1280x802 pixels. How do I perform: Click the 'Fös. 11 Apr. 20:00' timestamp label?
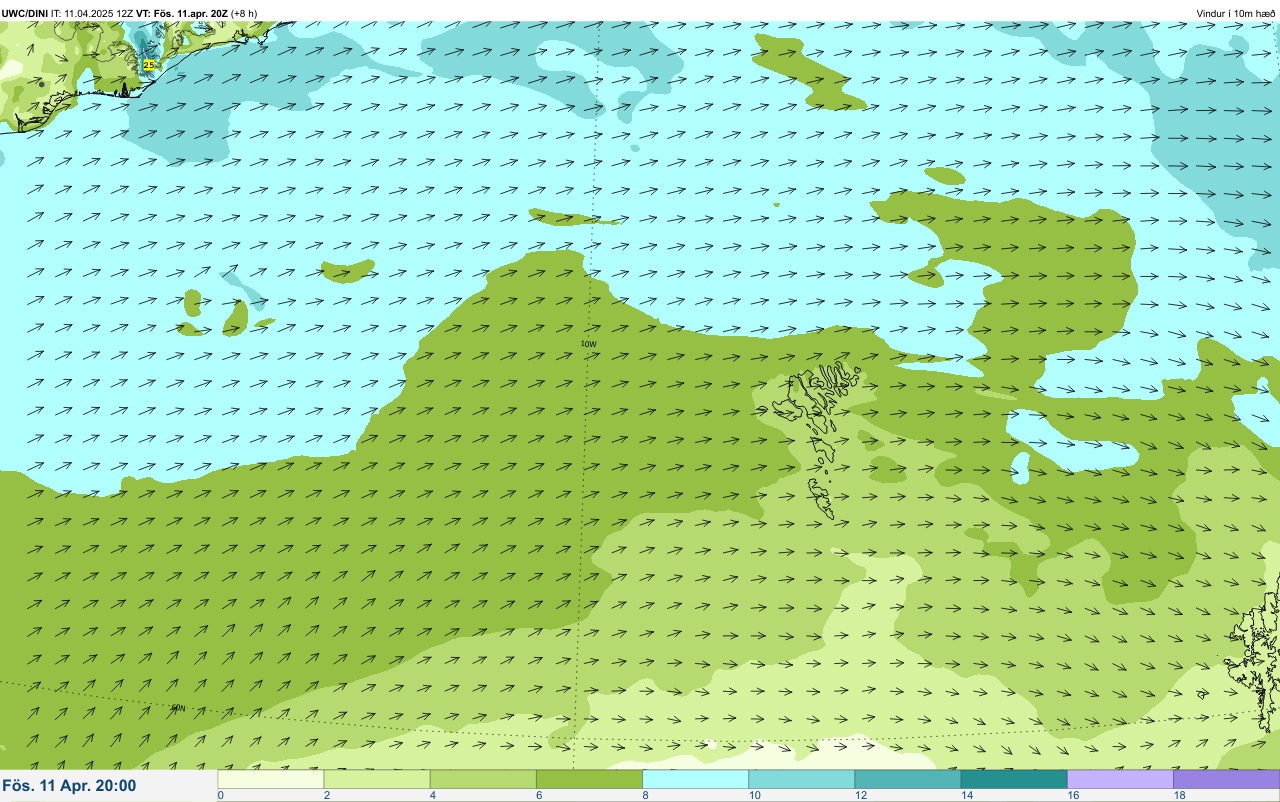[70, 786]
